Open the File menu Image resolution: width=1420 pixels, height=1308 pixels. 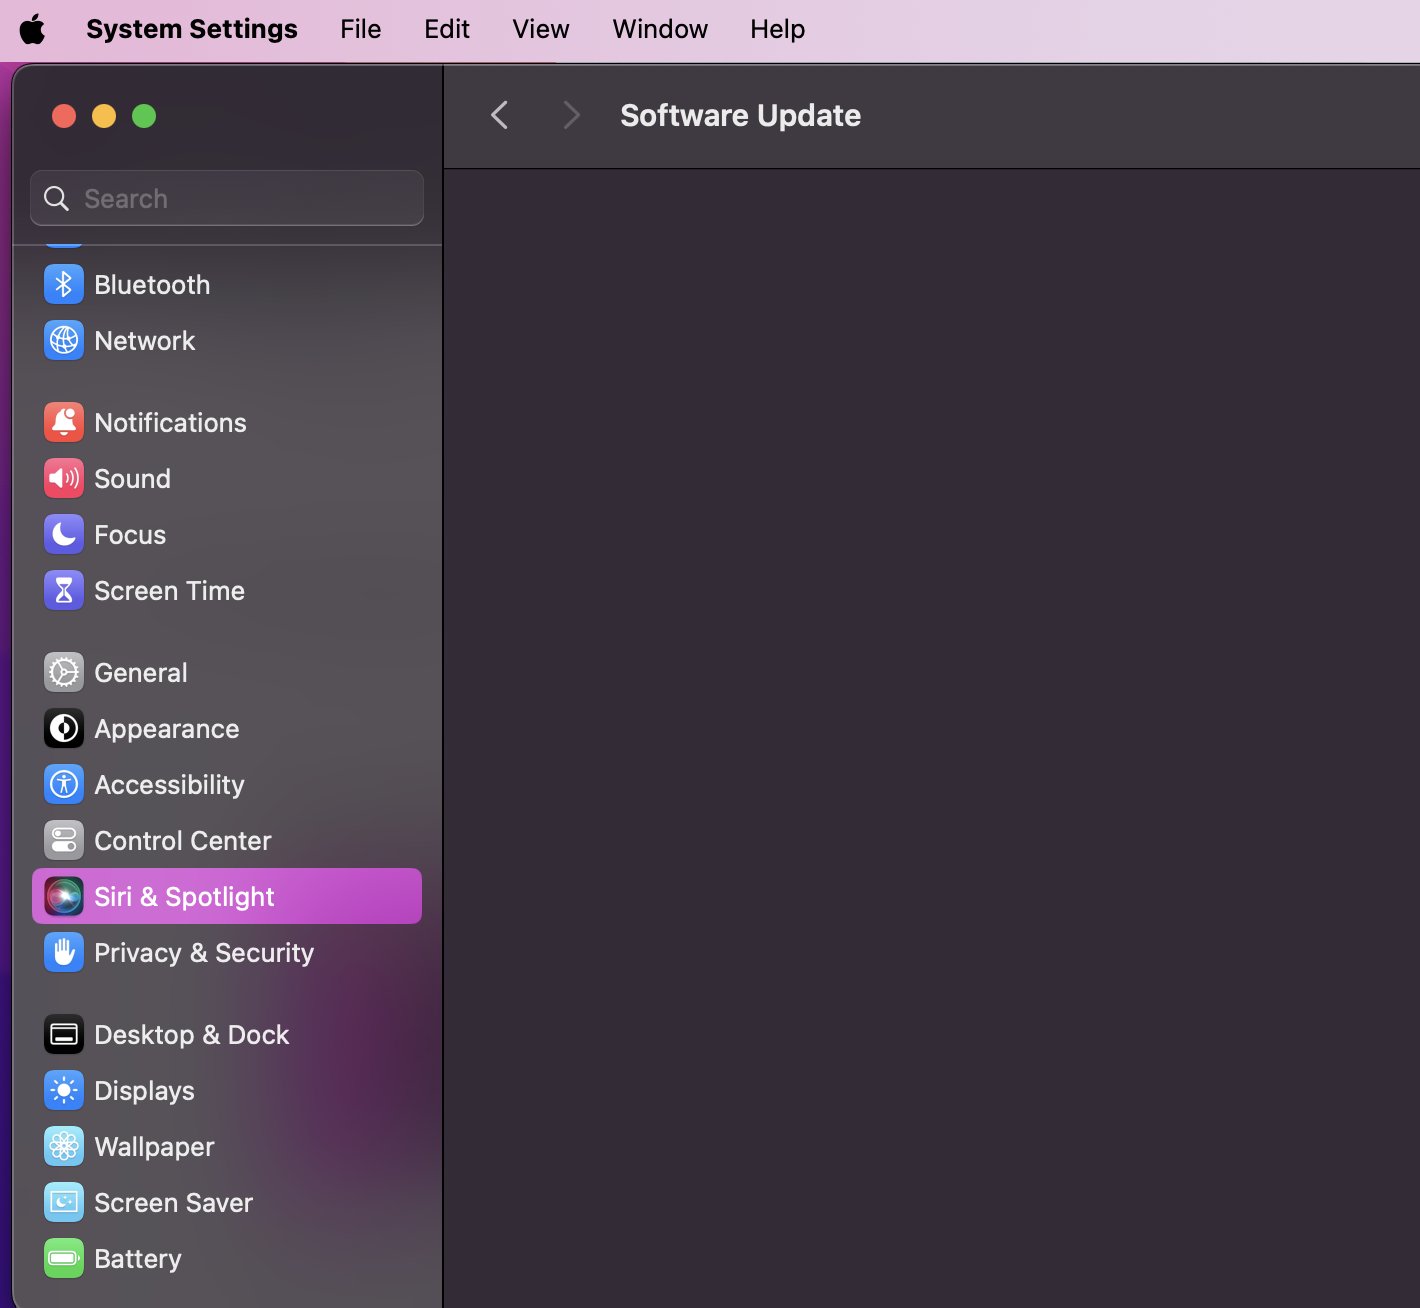coord(360,29)
